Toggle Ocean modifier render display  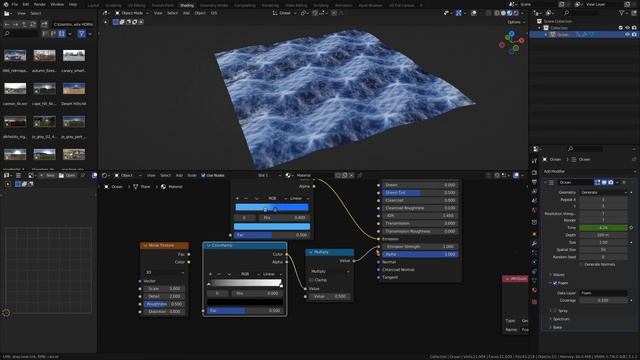[x=611, y=182]
